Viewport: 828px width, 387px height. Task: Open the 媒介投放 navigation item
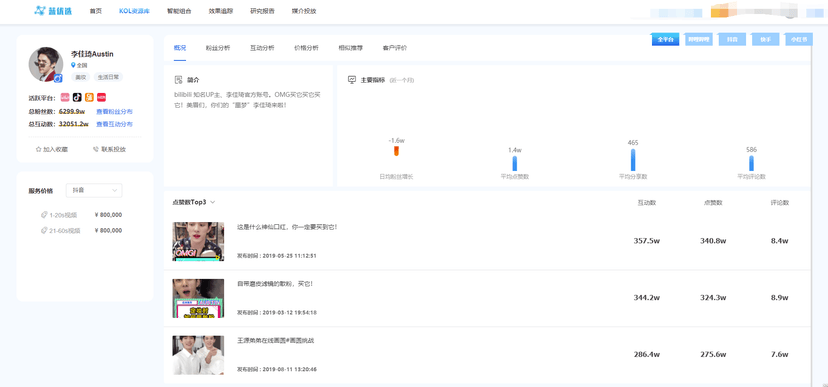pyautogui.click(x=304, y=11)
